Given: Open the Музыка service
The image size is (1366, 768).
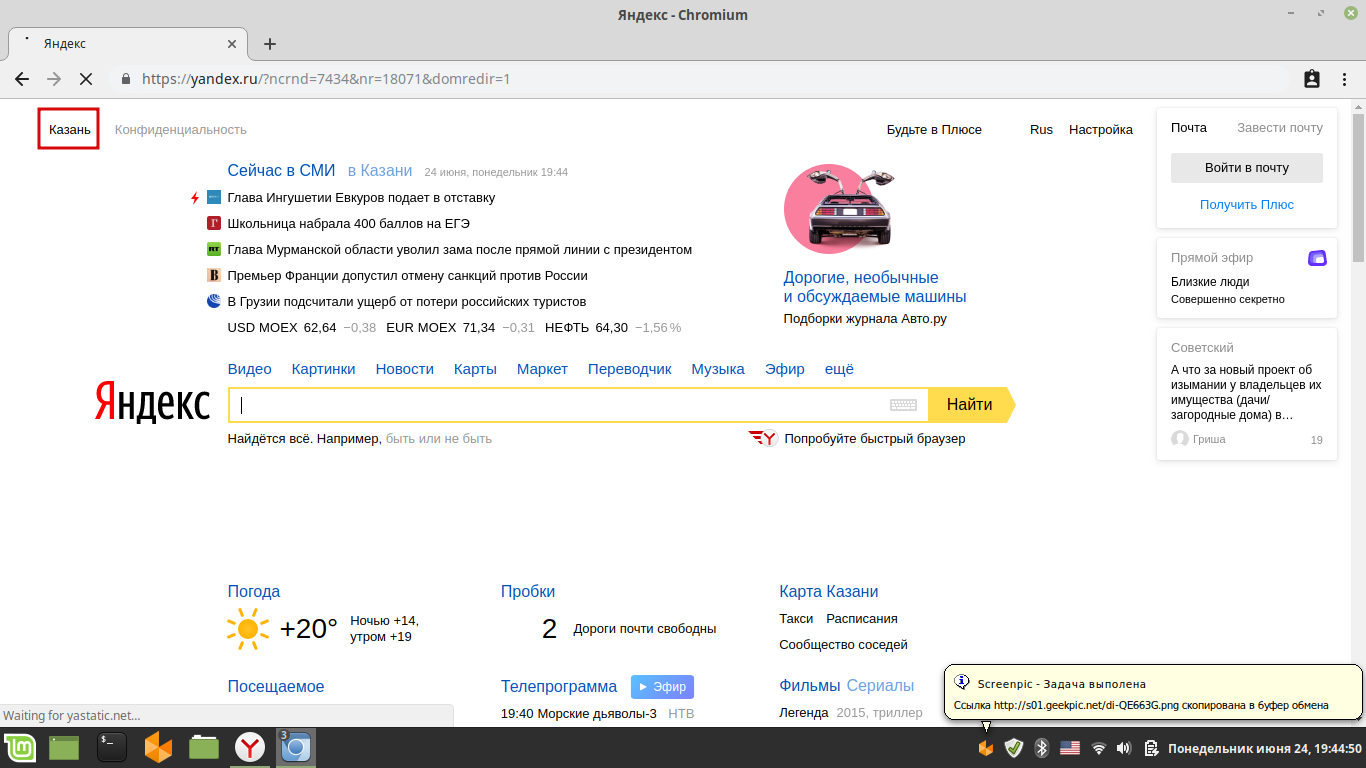Looking at the screenshot, I should coord(718,369).
